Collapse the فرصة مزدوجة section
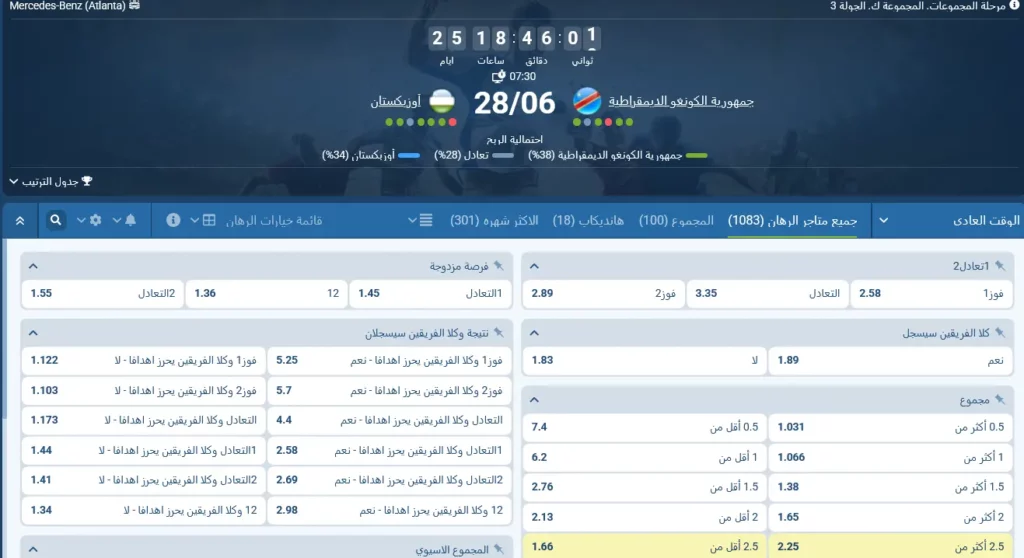 coord(33,266)
